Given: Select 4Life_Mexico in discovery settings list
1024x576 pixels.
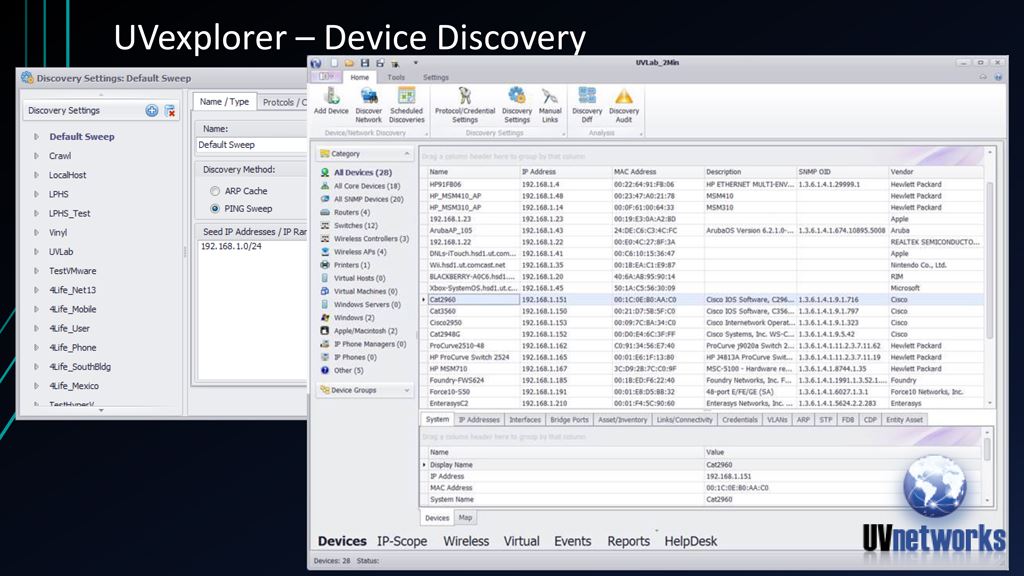Looking at the screenshot, I should point(74,386).
